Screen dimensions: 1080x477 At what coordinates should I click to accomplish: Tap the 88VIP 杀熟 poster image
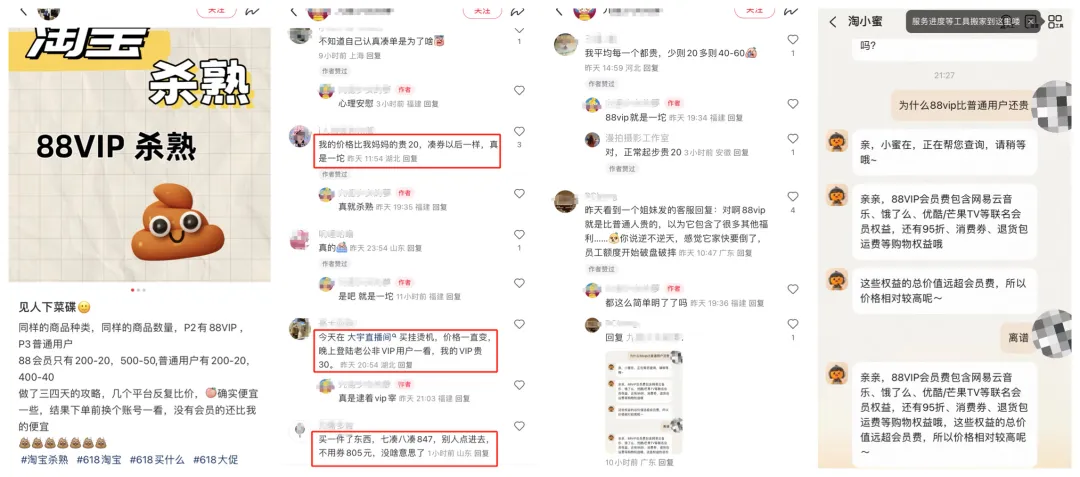tap(139, 155)
